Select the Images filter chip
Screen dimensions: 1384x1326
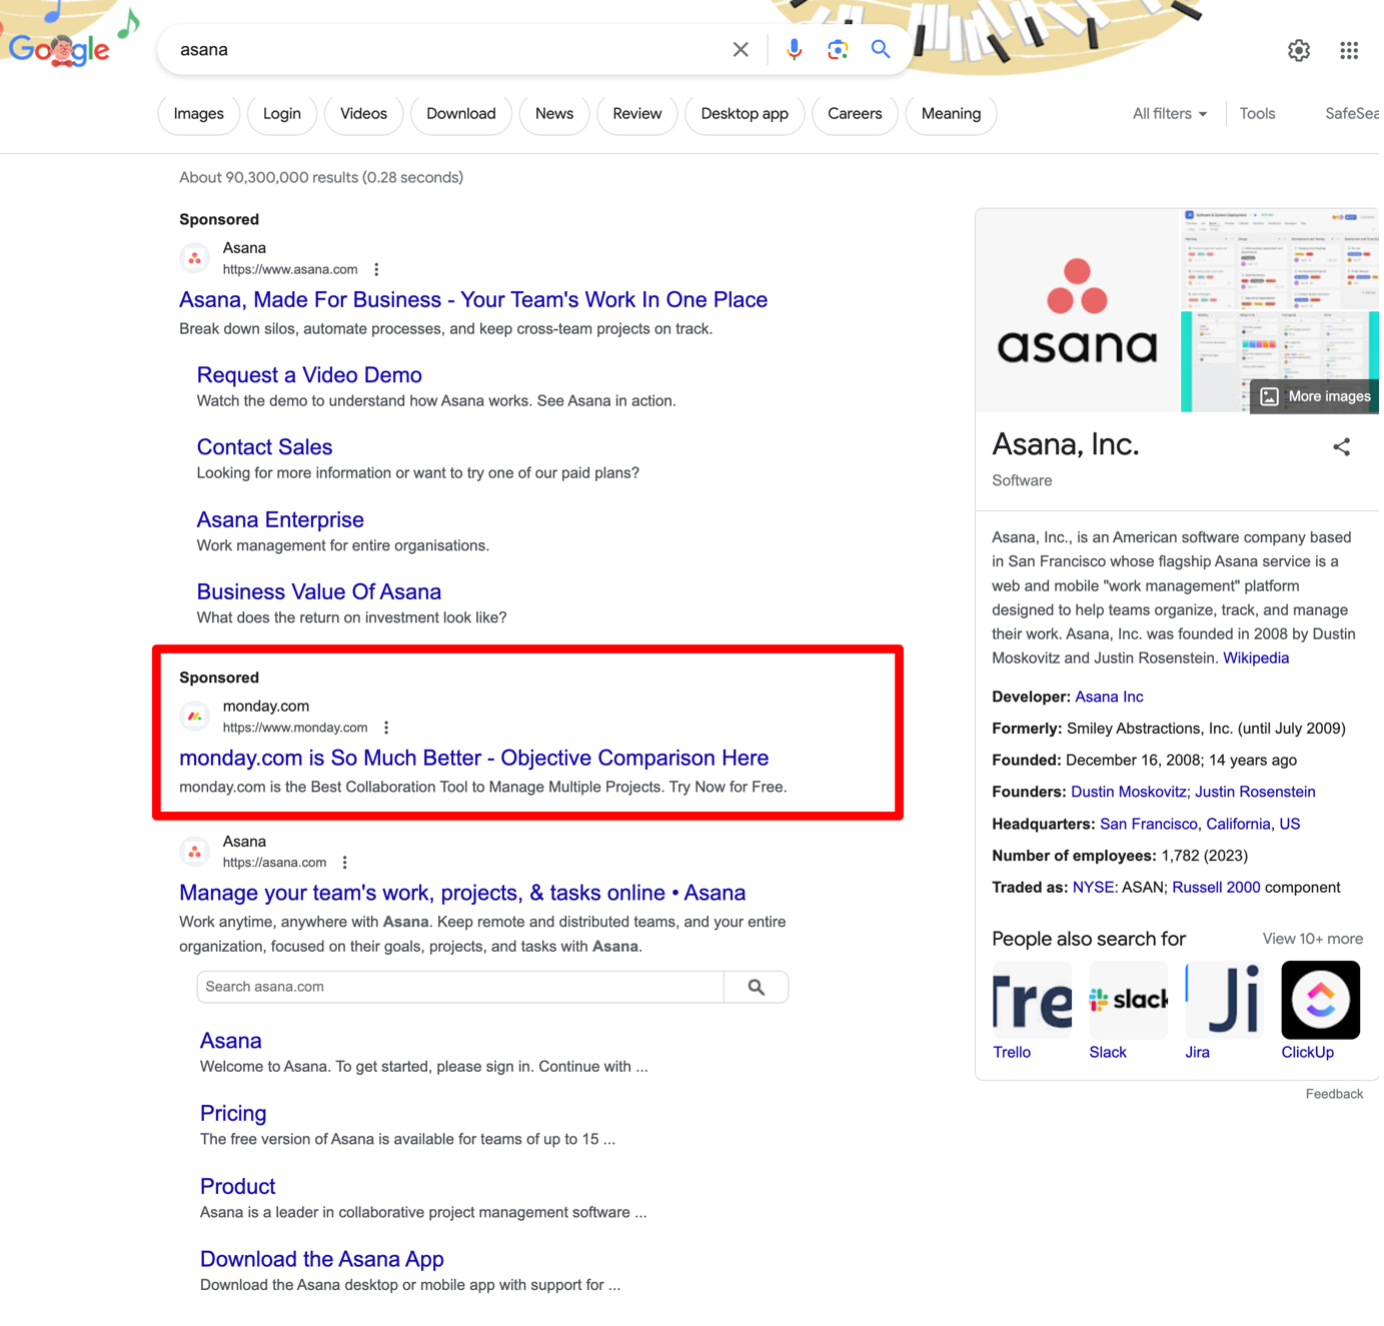pyautogui.click(x=198, y=114)
